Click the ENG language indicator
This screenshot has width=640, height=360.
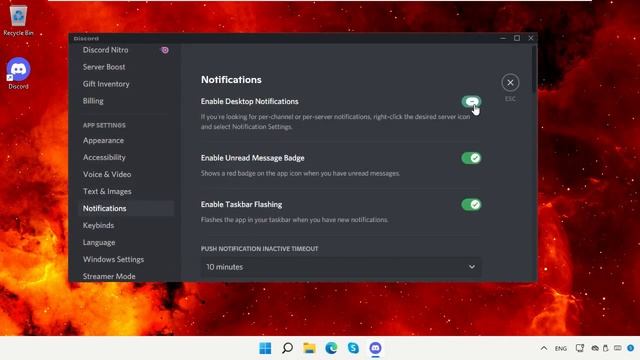pos(561,349)
